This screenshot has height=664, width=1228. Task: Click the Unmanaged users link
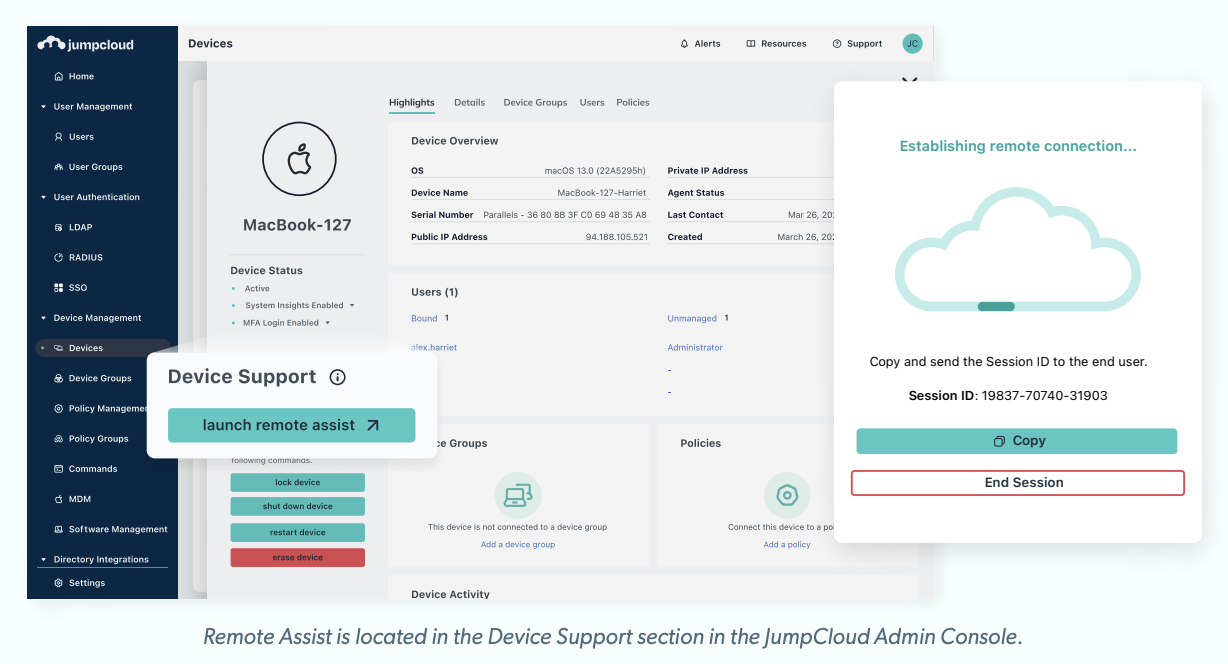tap(692, 318)
